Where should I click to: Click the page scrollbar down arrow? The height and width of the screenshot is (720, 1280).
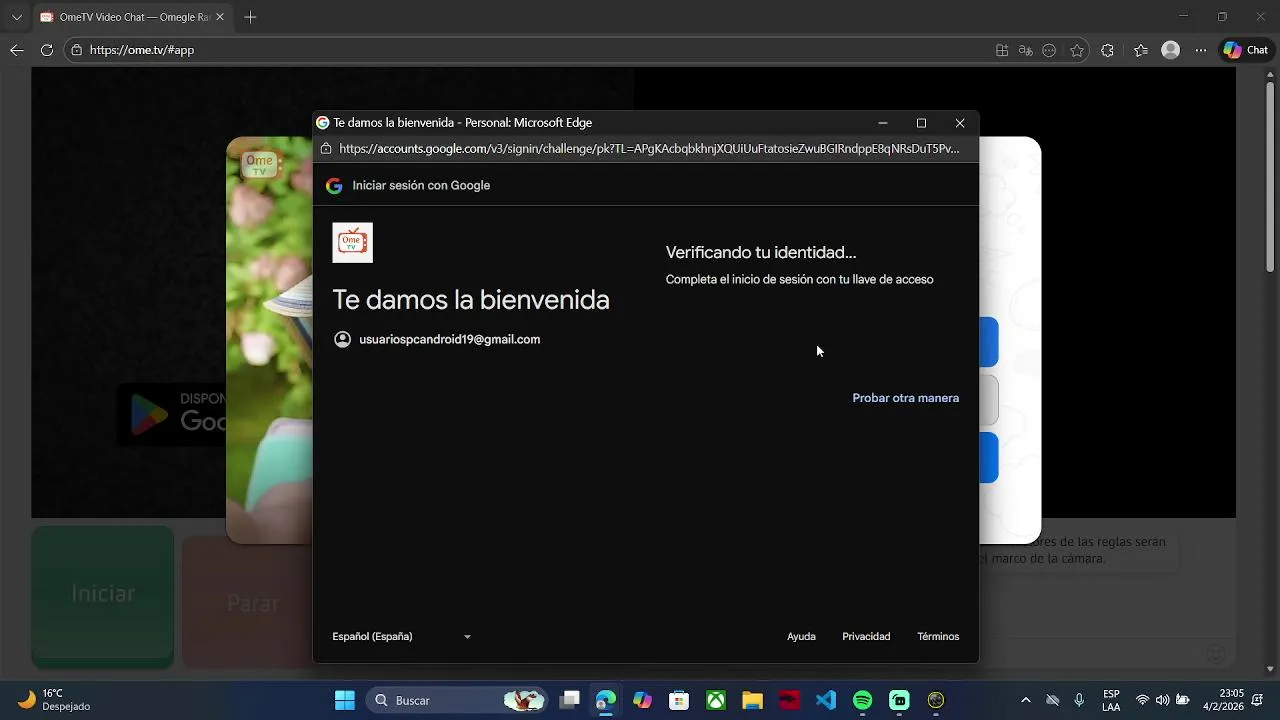1270,669
